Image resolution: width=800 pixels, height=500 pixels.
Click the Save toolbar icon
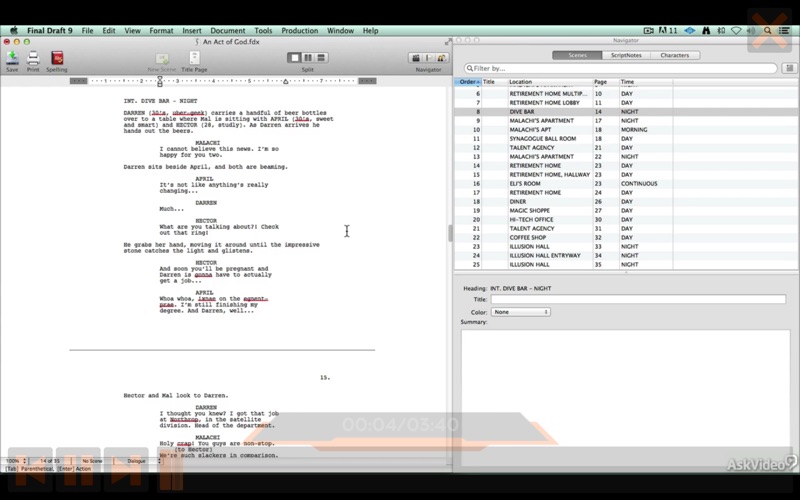(12, 58)
